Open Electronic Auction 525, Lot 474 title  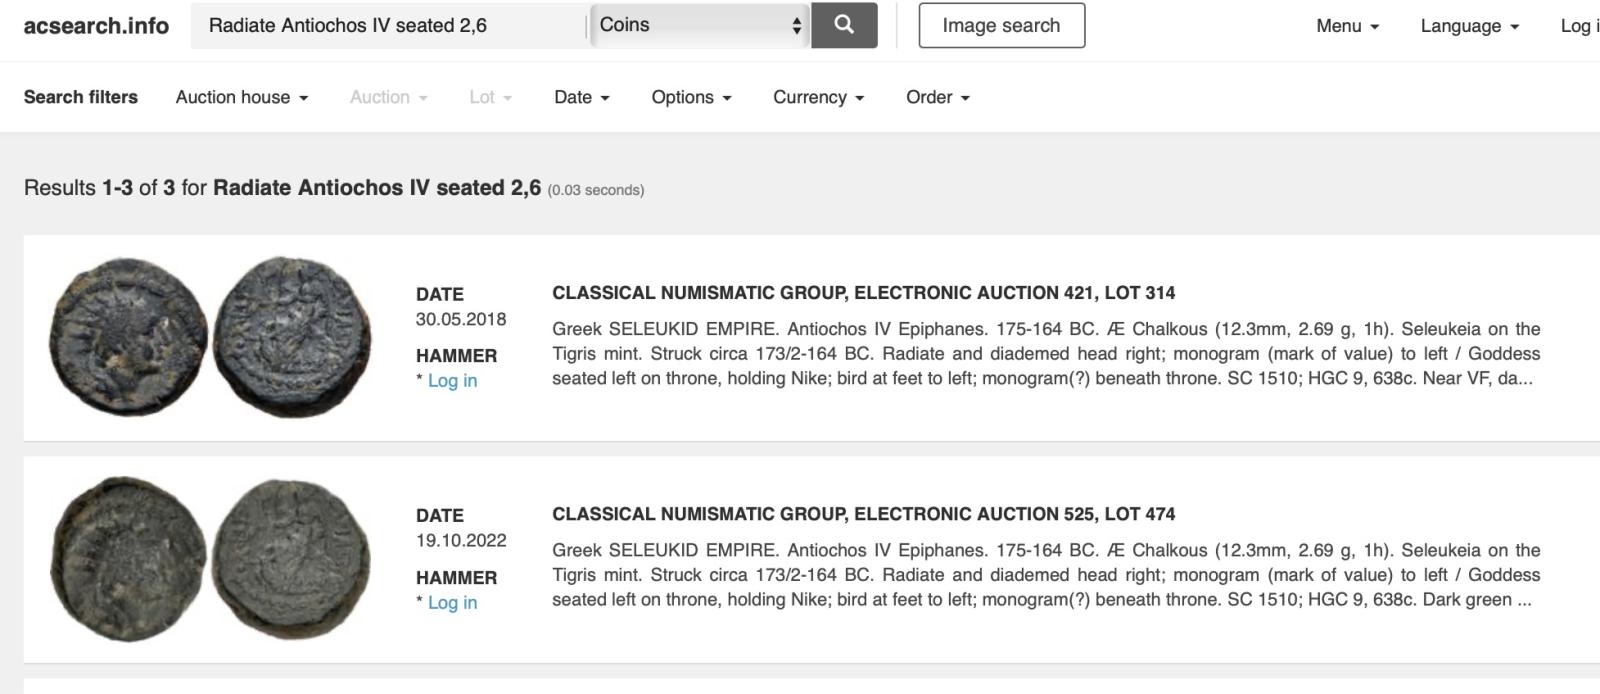863,514
